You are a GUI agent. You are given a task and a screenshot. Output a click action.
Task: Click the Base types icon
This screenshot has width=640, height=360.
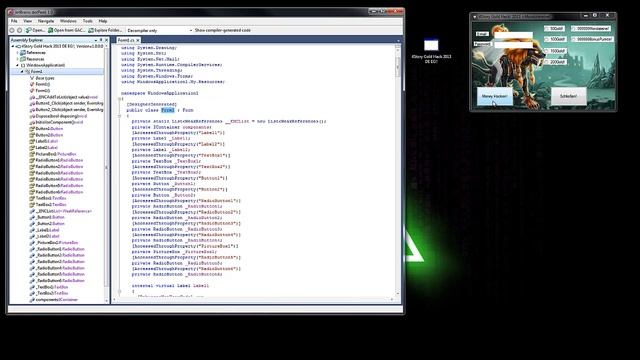click(x=32, y=78)
